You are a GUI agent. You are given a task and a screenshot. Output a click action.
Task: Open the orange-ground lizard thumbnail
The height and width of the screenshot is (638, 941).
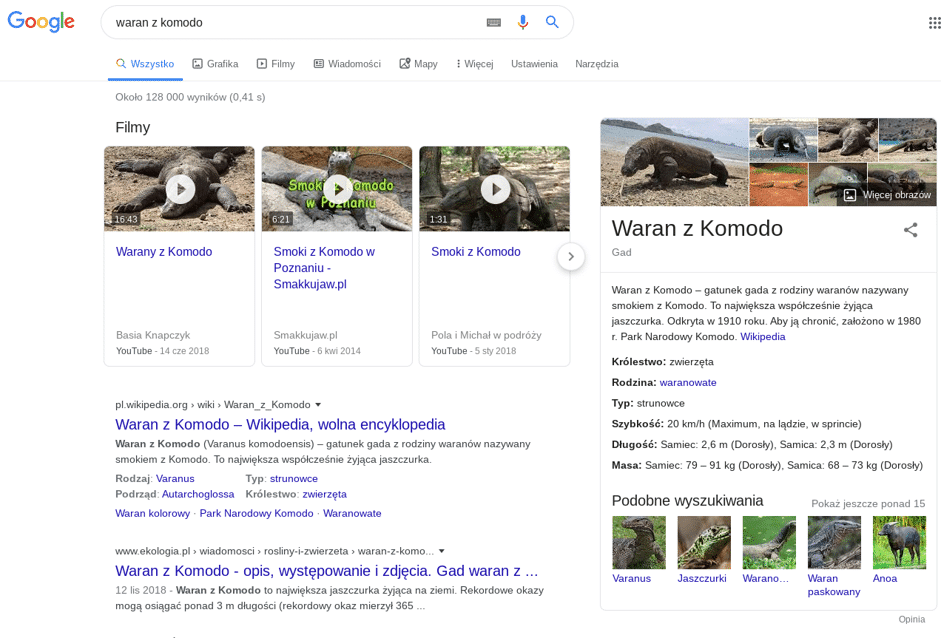(x=778, y=185)
